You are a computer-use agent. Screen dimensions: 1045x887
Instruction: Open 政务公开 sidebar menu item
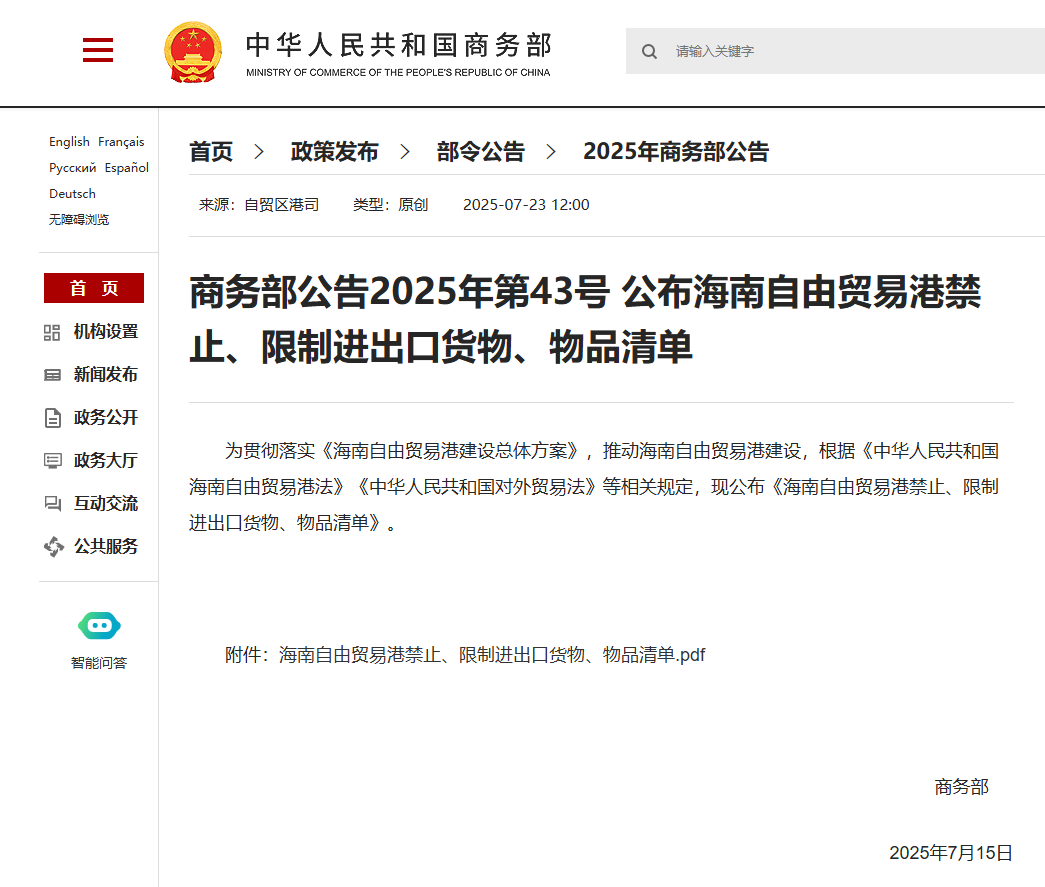105,418
